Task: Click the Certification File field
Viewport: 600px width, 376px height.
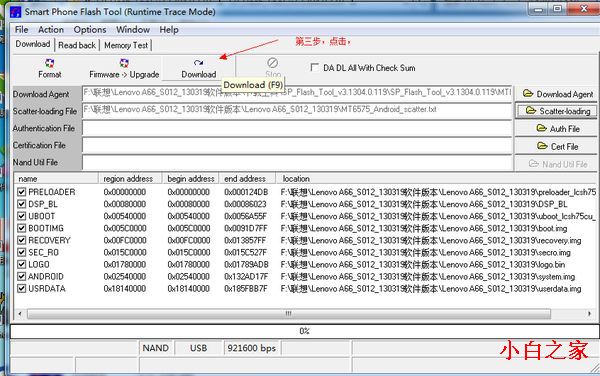Action: pos(297,145)
